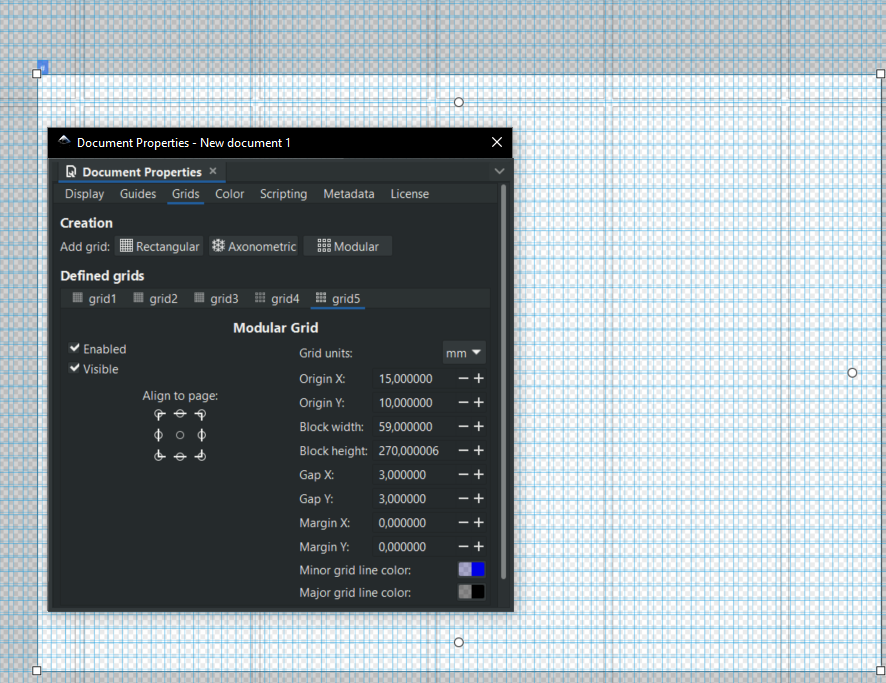The height and width of the screenshot is (683, 886).
Task: Increase Block width with plus
Action: 479,427
